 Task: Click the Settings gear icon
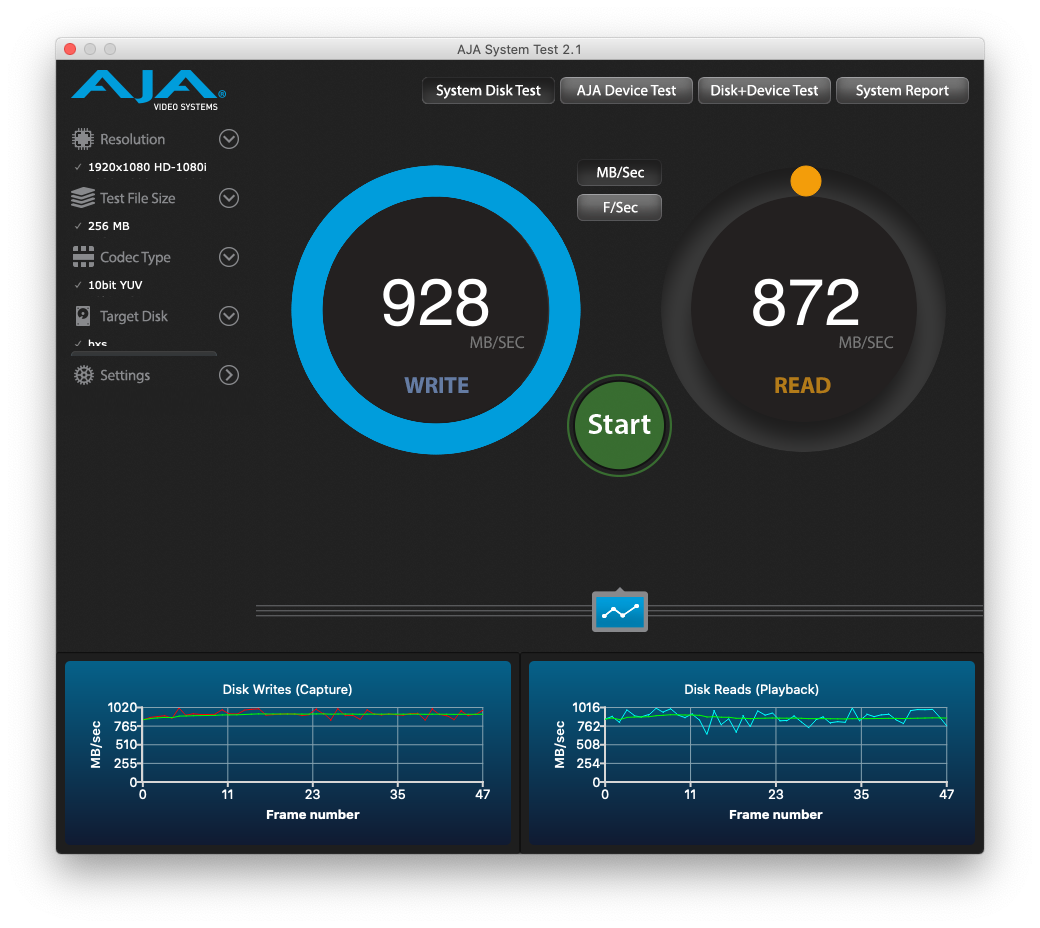click(84, 375)
